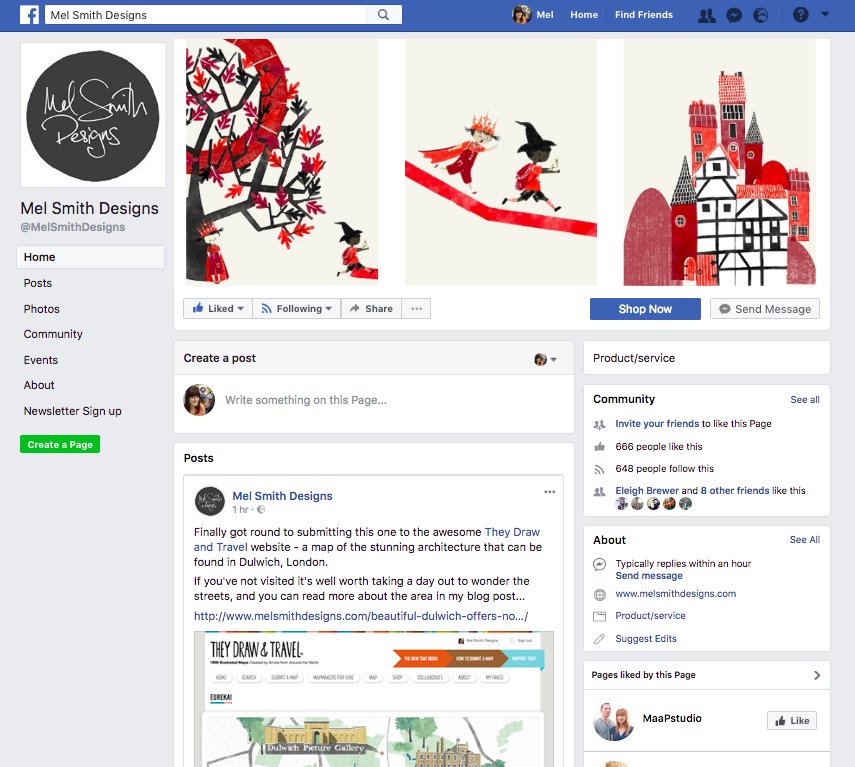Click the green Create a Page button
This screenshot has height=767, width=855.
point(60,444)
